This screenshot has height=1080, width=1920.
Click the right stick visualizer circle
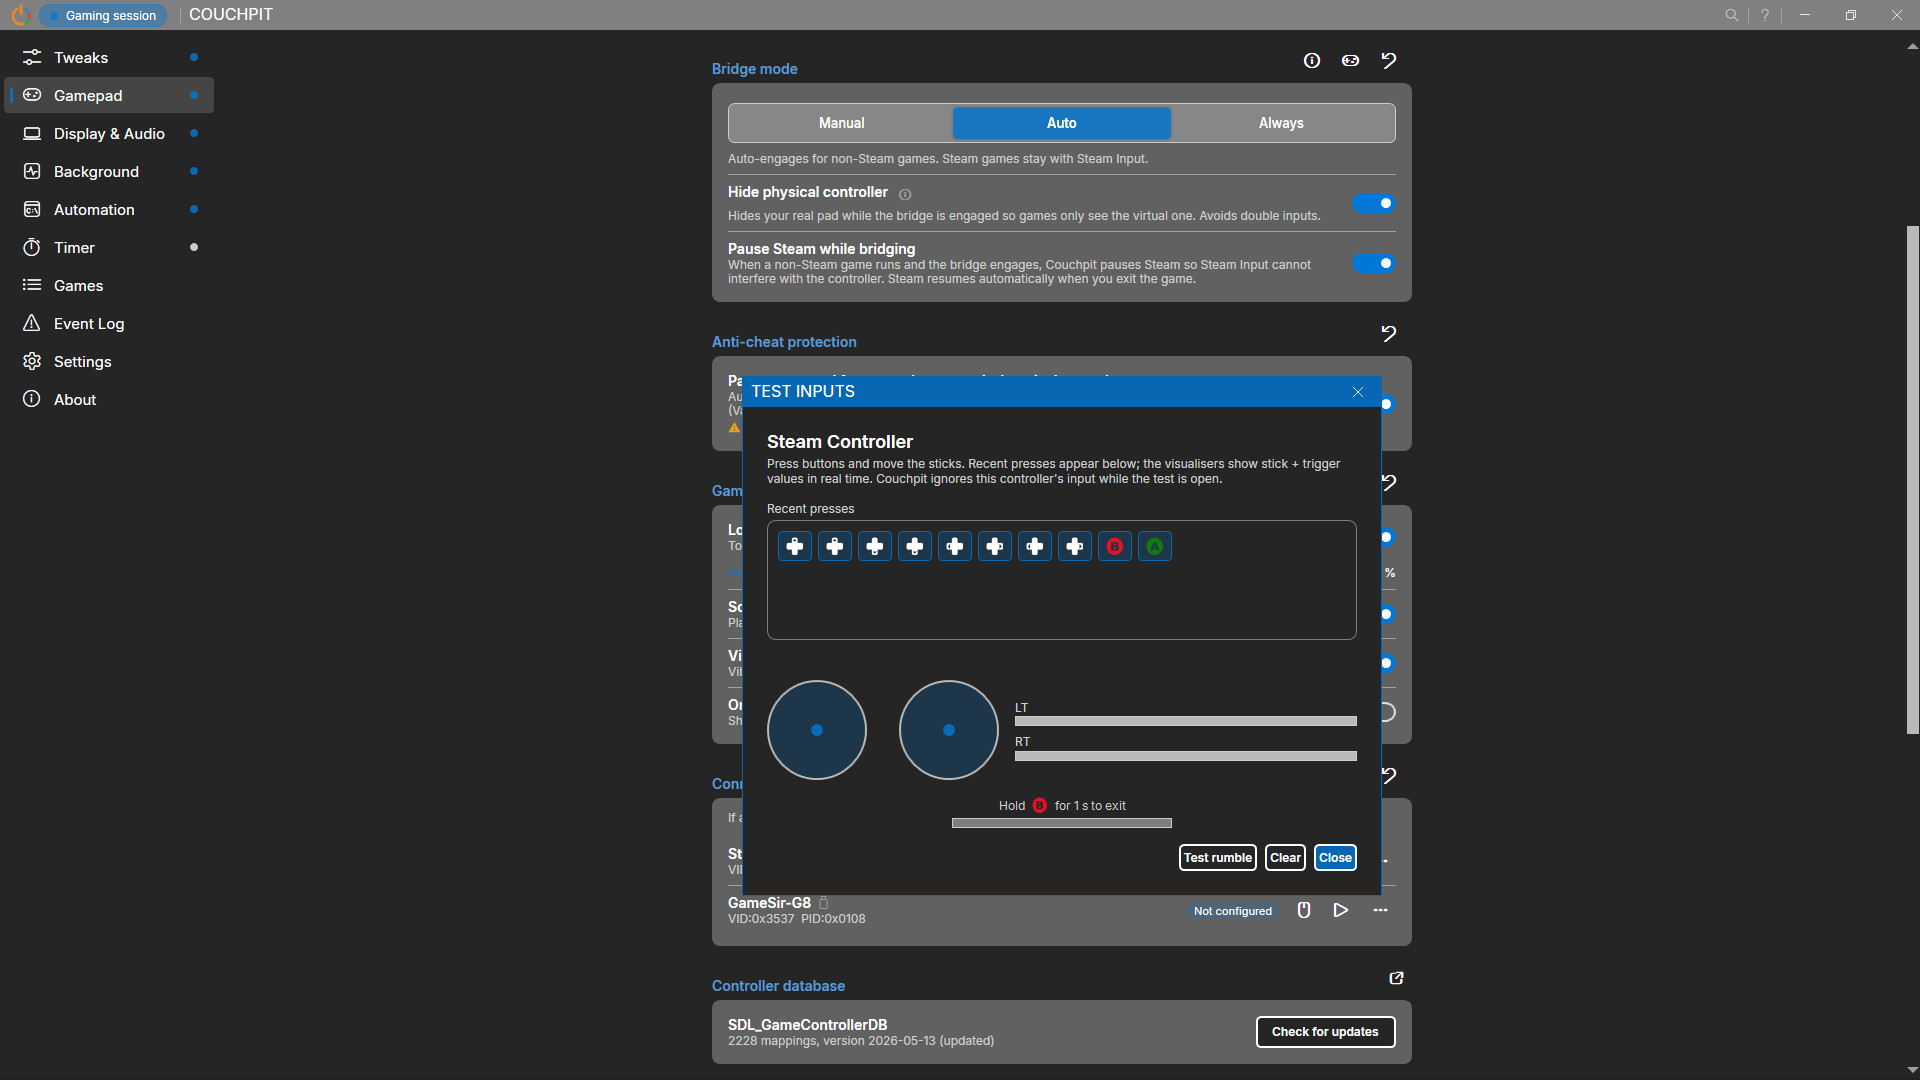pyautogui.click(x=949, y=730)
